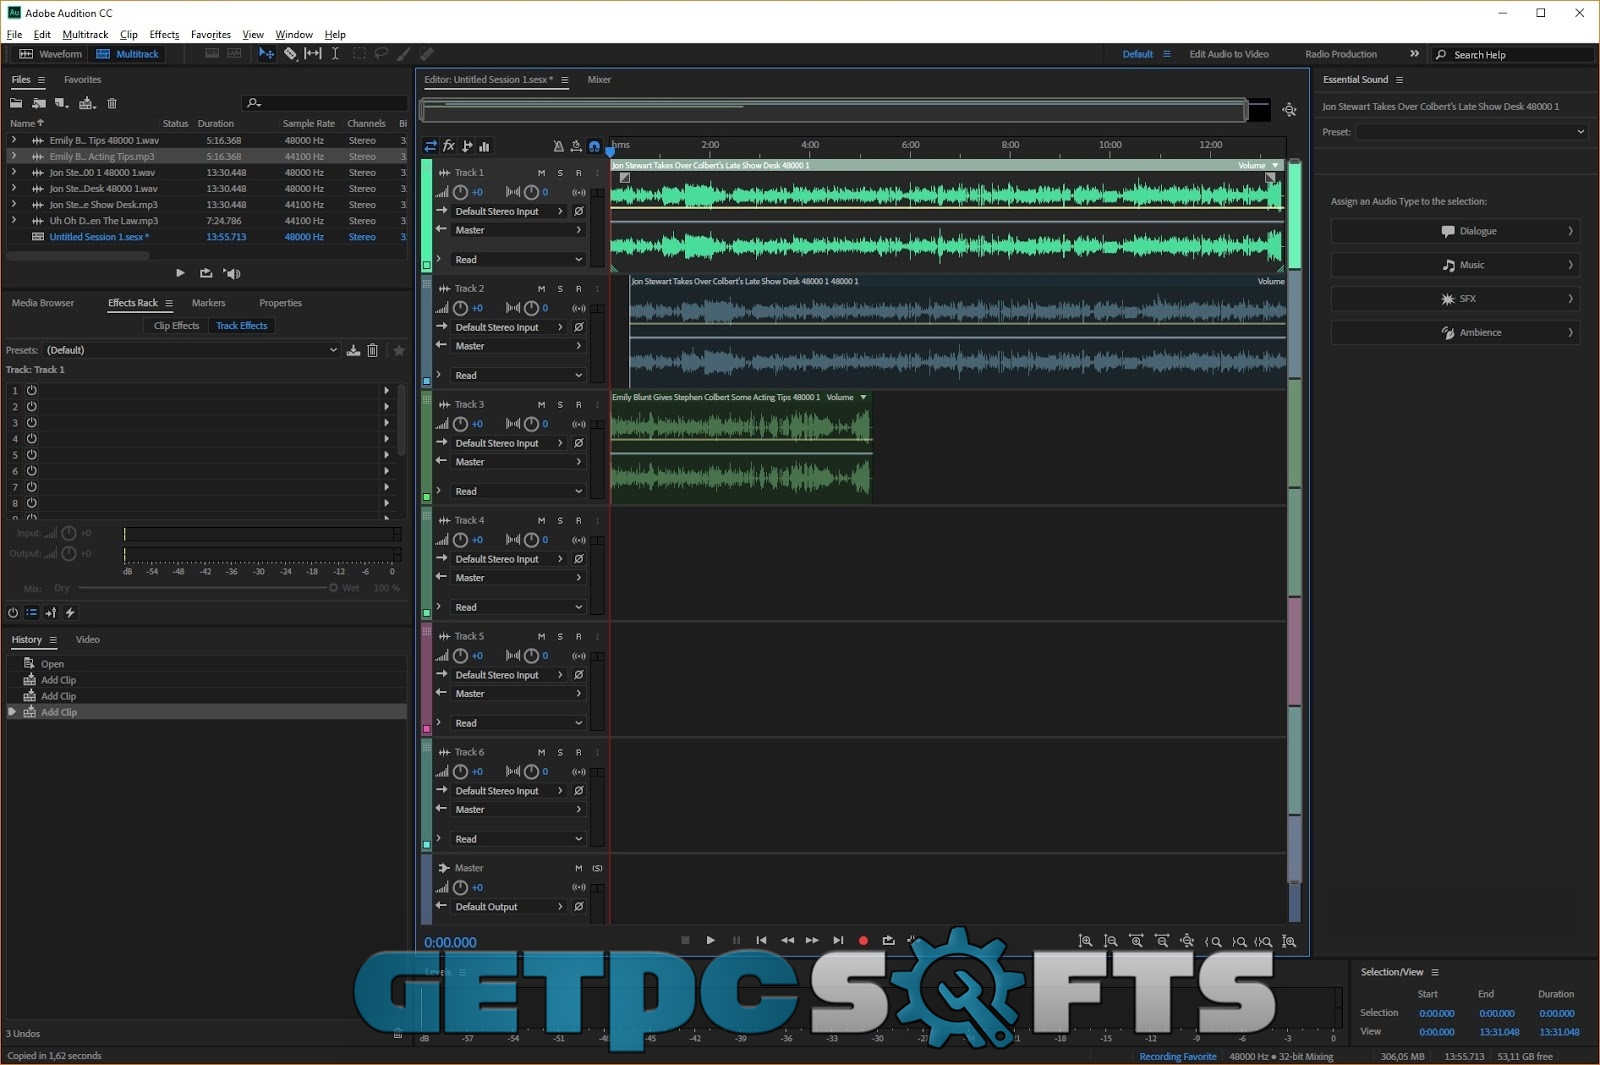Viewport: 1600px width, 1065px height.
Task: Open the Track 2 Default Stereo Input selector
Action: (509, 327)
